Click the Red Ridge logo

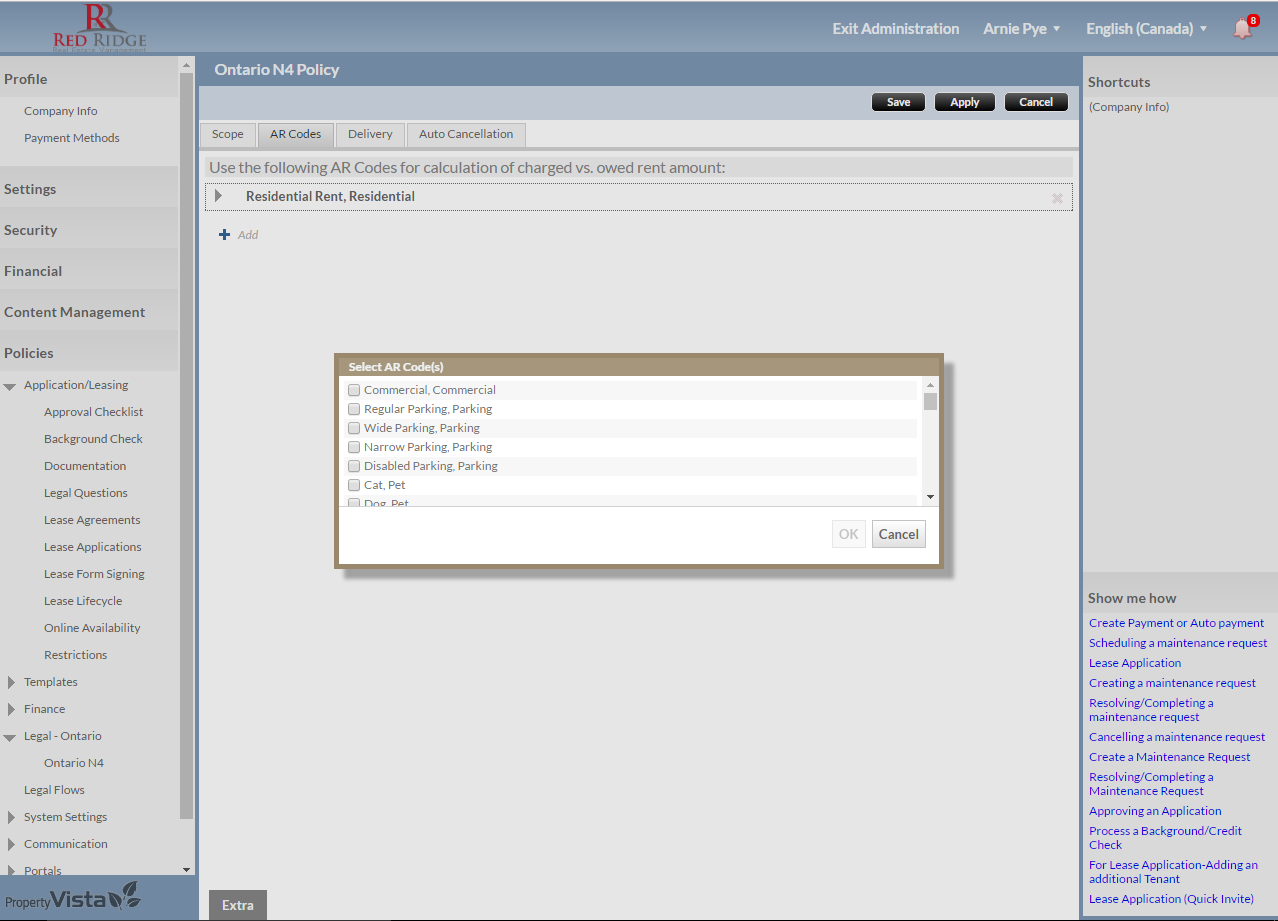click(100, 27)
